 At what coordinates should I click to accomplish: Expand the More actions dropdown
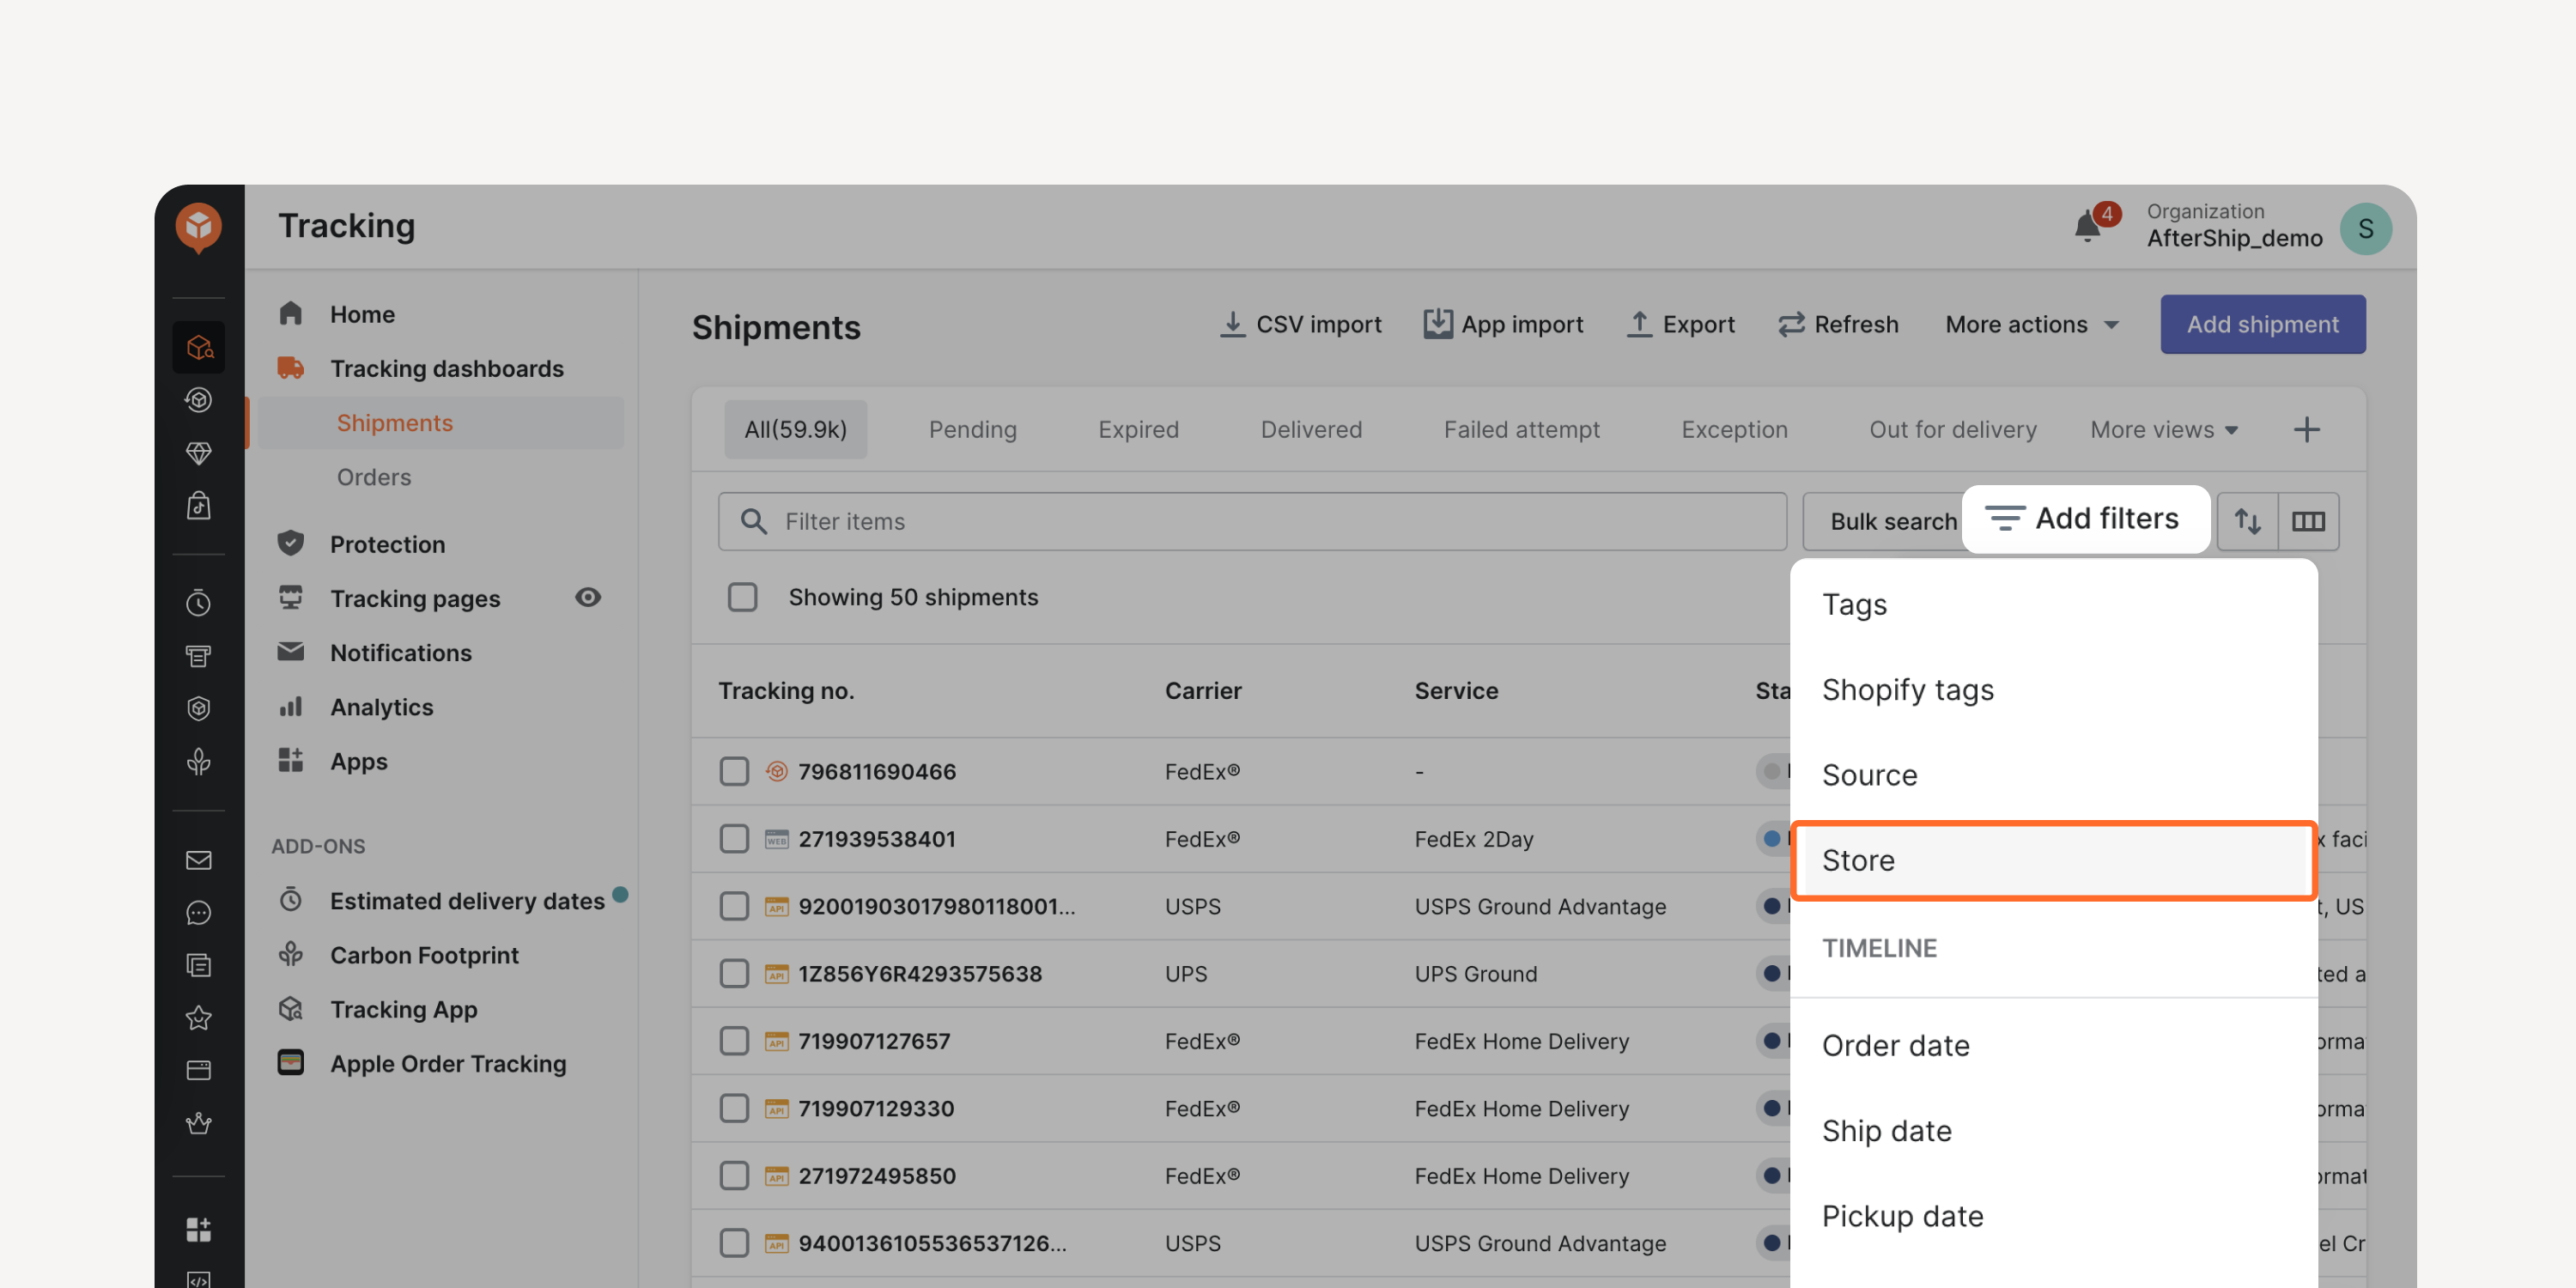[2031, 324]
